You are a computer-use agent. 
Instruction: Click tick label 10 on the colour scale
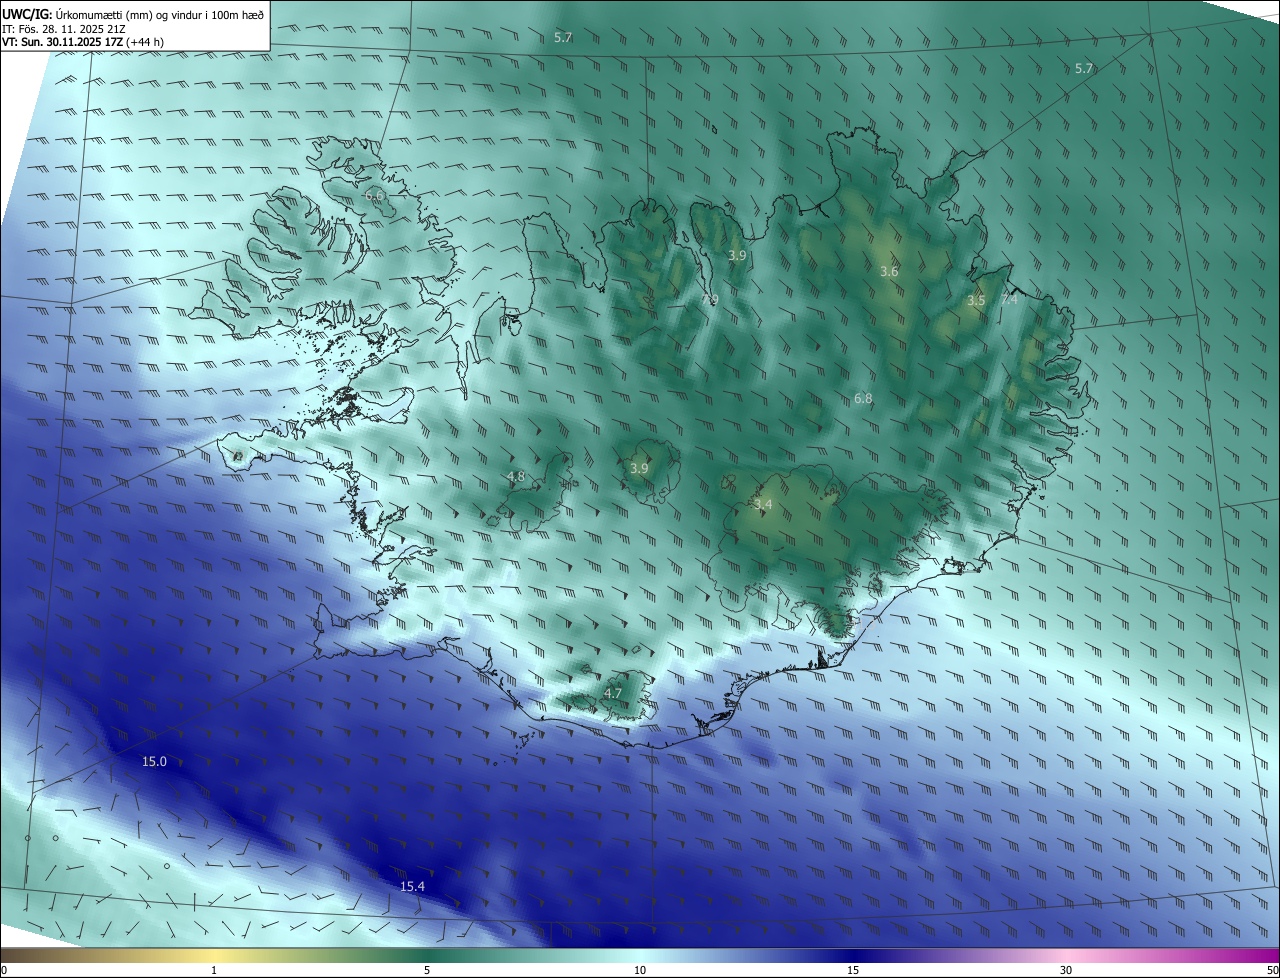(640, 971)
